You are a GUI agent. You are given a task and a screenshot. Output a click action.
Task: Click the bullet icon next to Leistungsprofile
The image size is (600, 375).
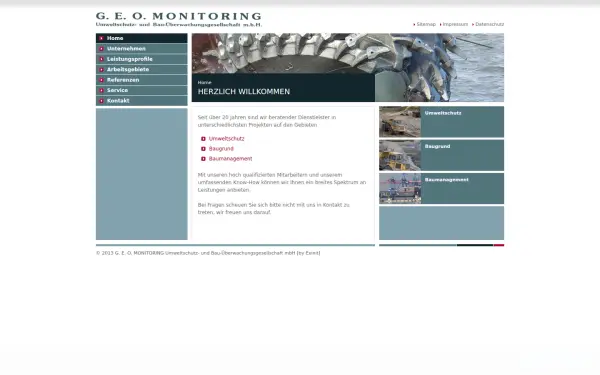click(x=101, y=59)
